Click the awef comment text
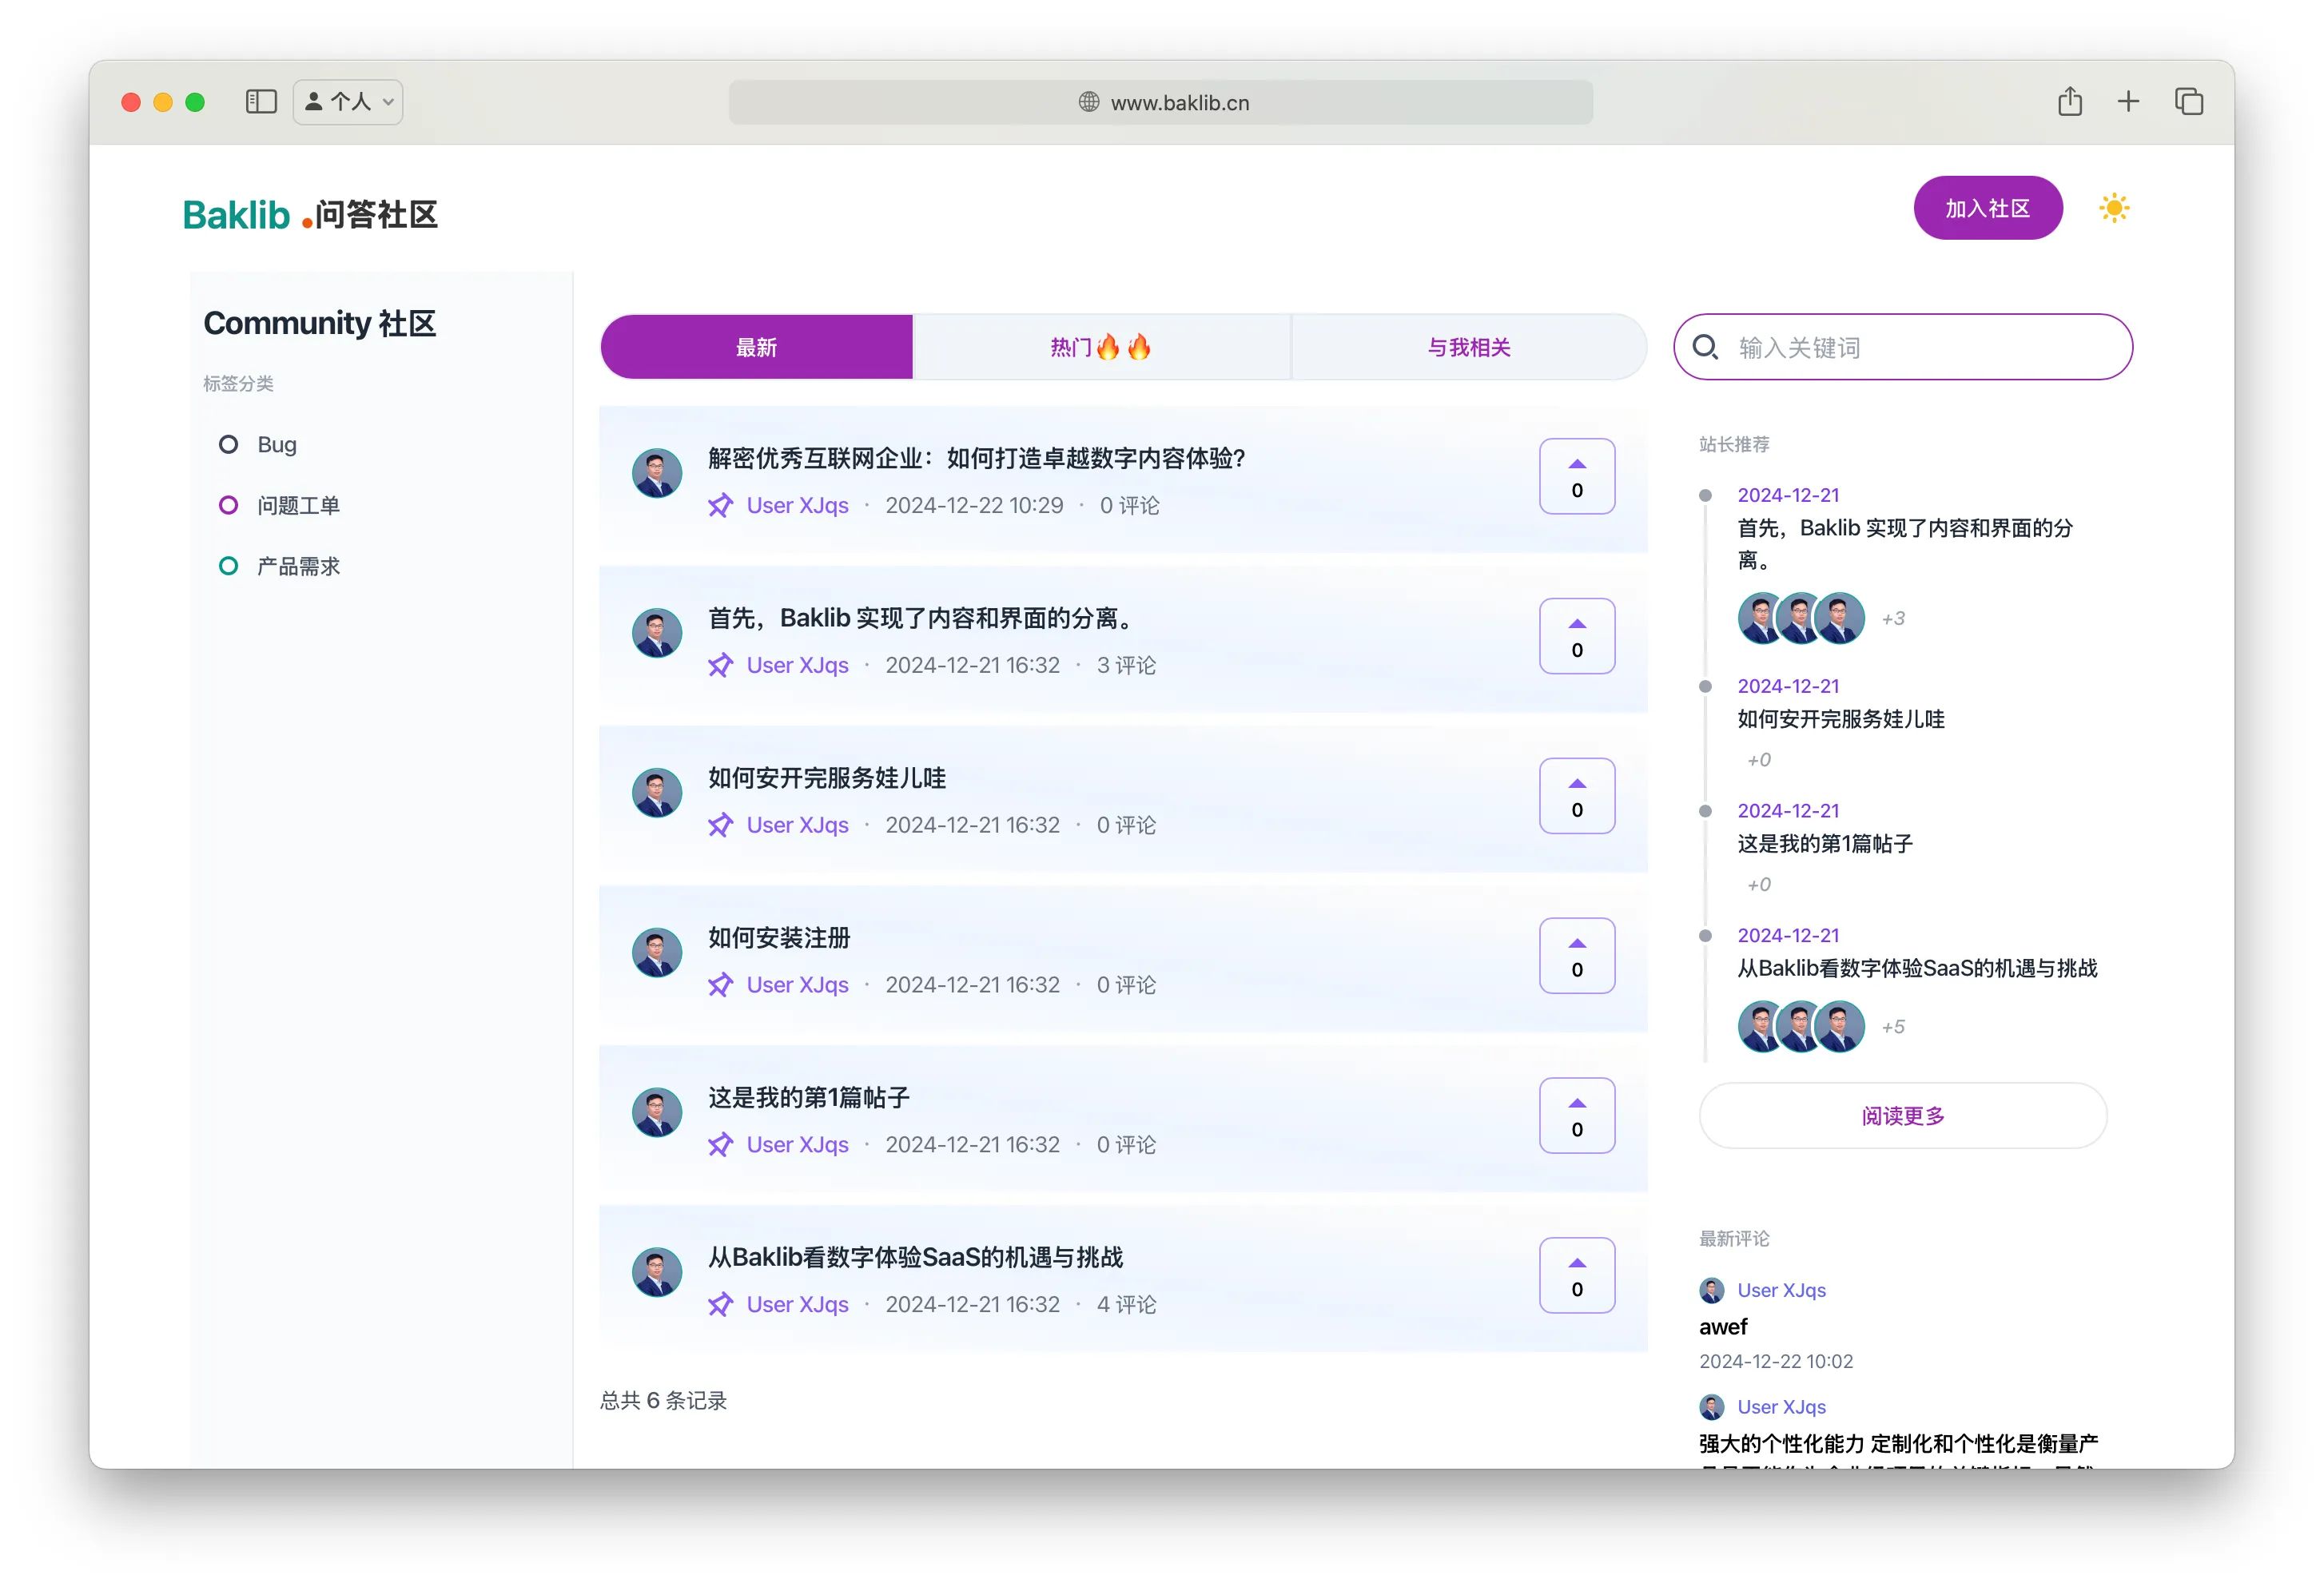The width and height of the screenshot is (2324, 1587). (1723, 1327)
